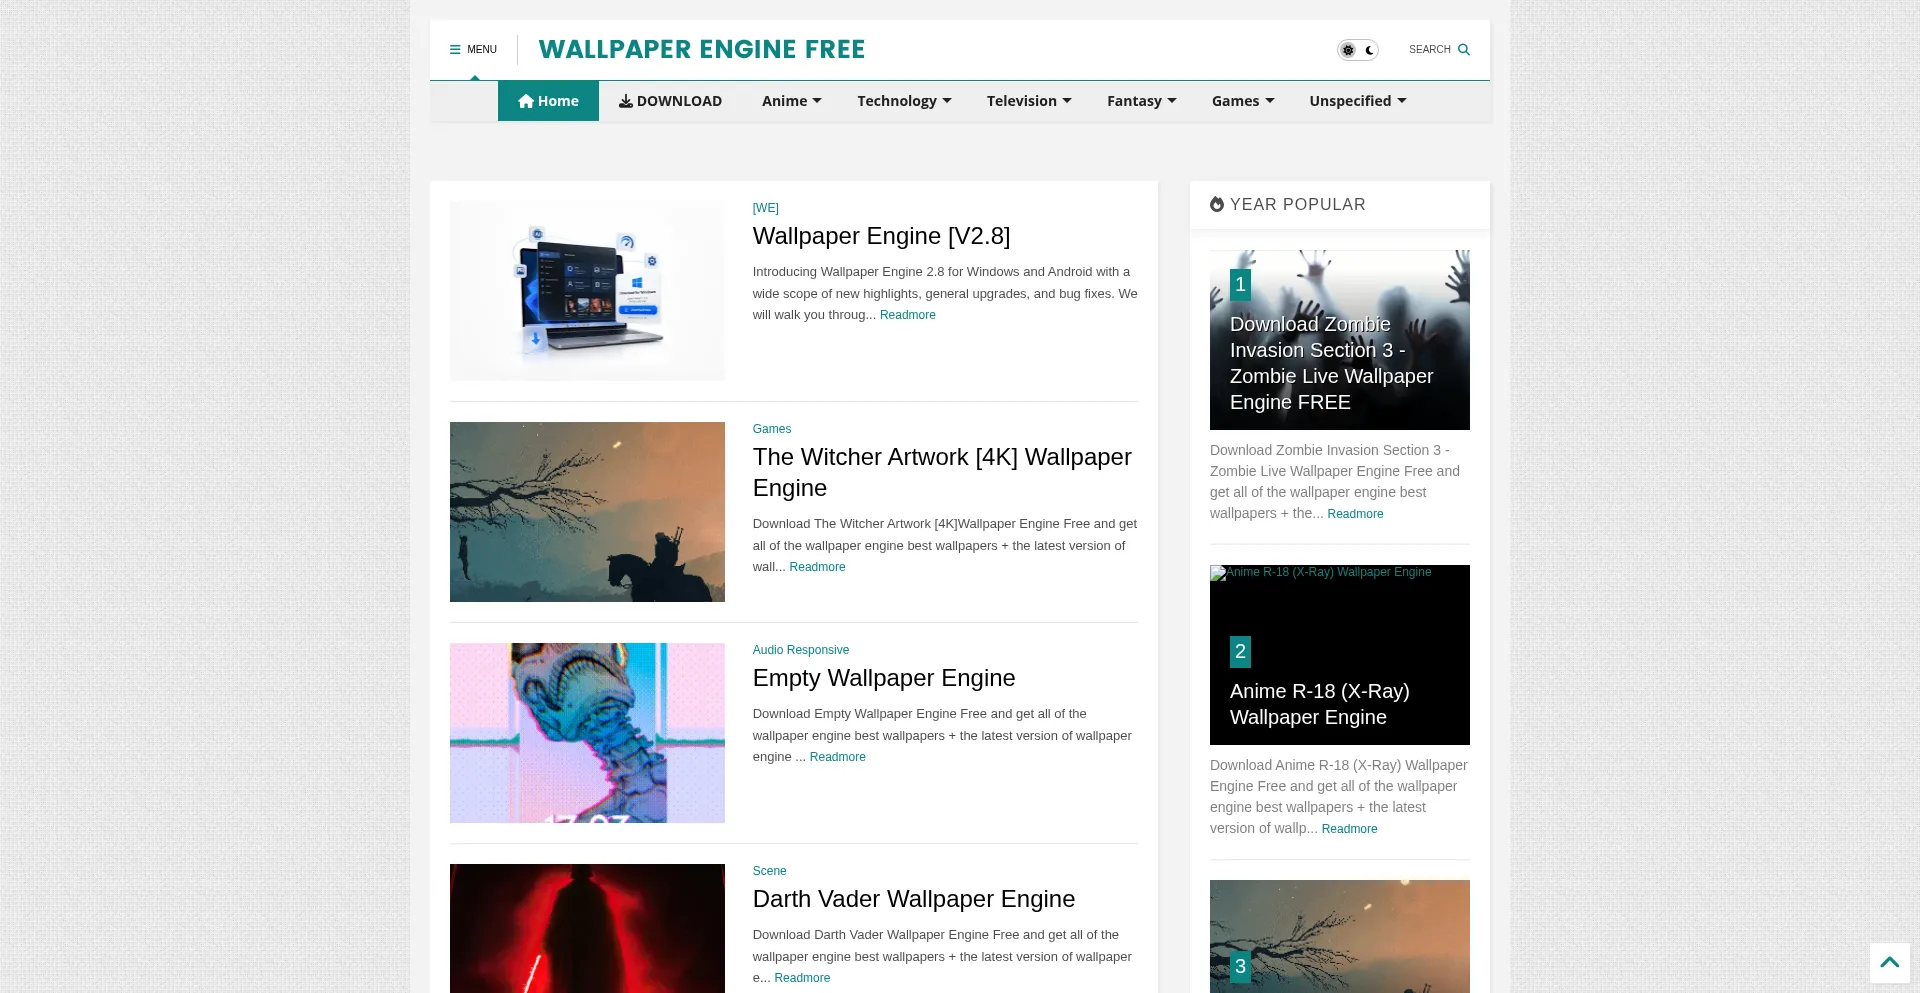1920x993 pixels.
Task: Open the Darth Vader red thumbnail
Action: pos(587,928)
